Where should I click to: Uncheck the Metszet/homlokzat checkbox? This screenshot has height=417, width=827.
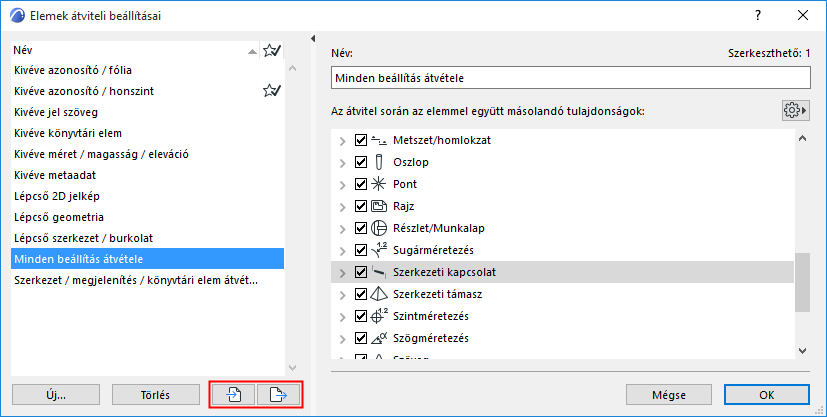[x=361, y=140]
